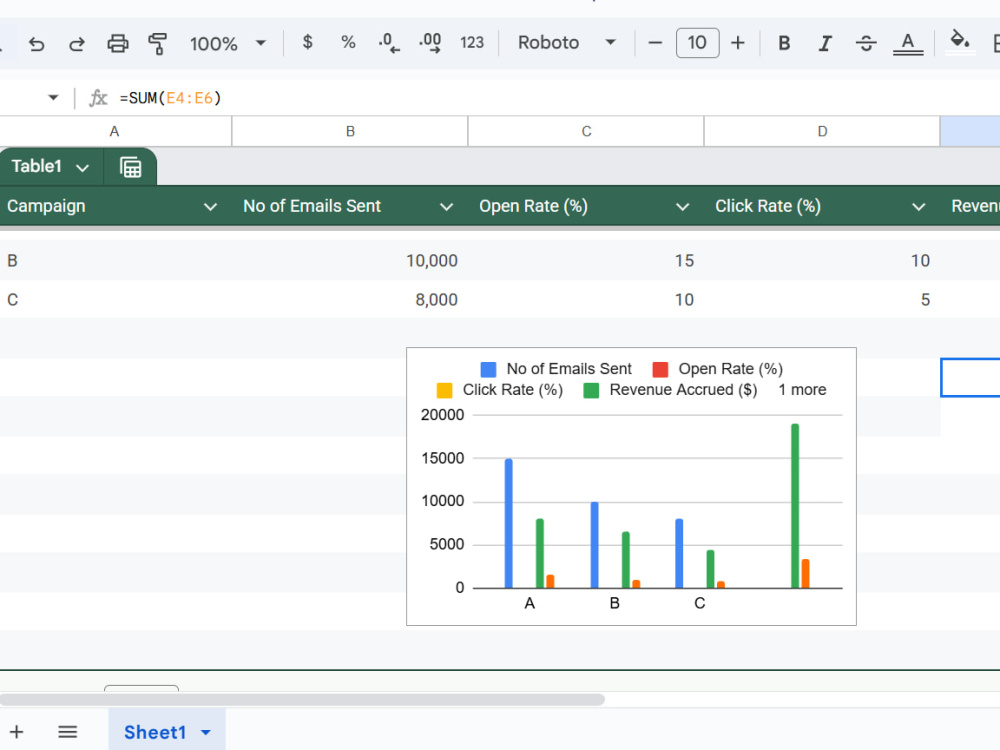Select the Campaign C cell
The height and width of the screenshot is (750, 1000).
(x=115, y=299)
